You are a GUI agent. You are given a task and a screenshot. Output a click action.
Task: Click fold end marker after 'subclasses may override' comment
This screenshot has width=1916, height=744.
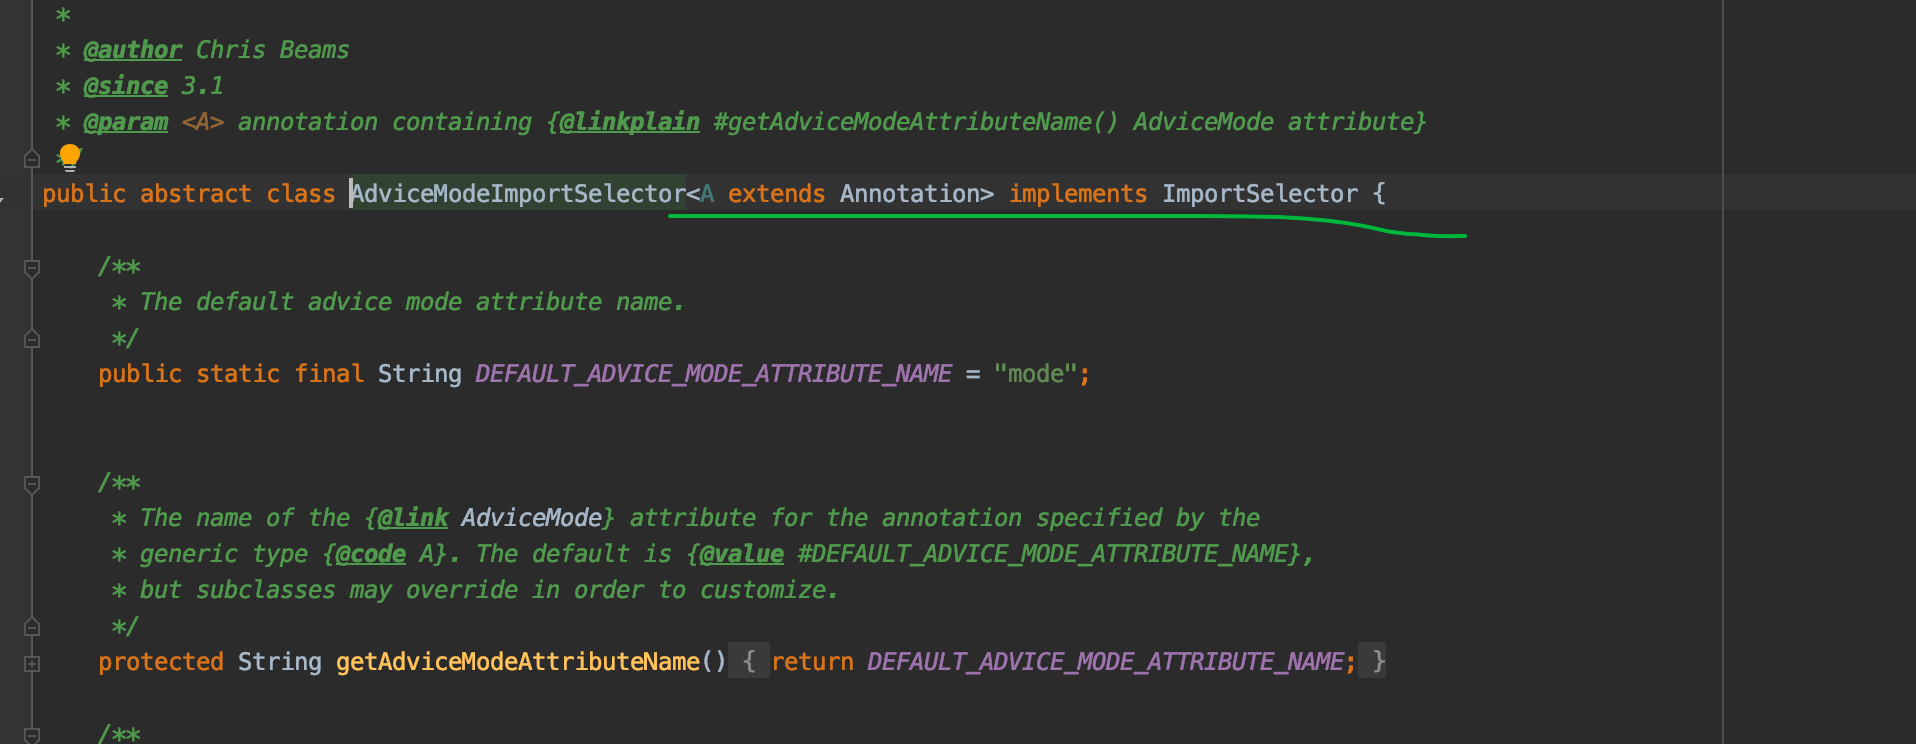pos(32,627)
